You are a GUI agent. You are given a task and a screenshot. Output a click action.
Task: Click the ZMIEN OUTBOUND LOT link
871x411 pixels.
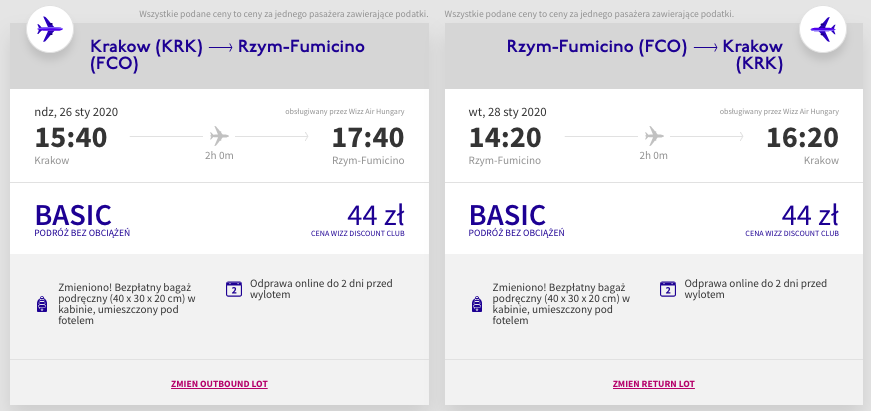click(217, 384)
